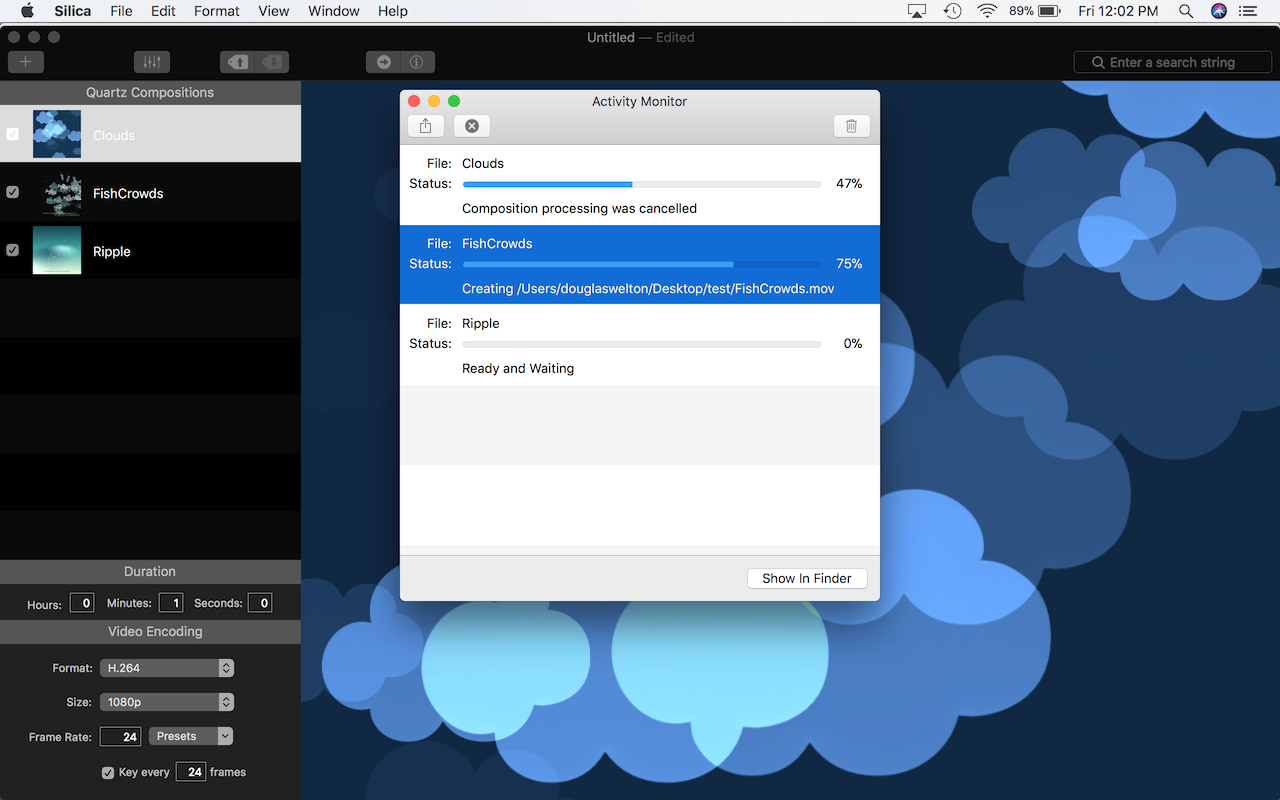Open the Edit menu
Image resolution: width=1280 pixels, height=800 pixels.
163,11
